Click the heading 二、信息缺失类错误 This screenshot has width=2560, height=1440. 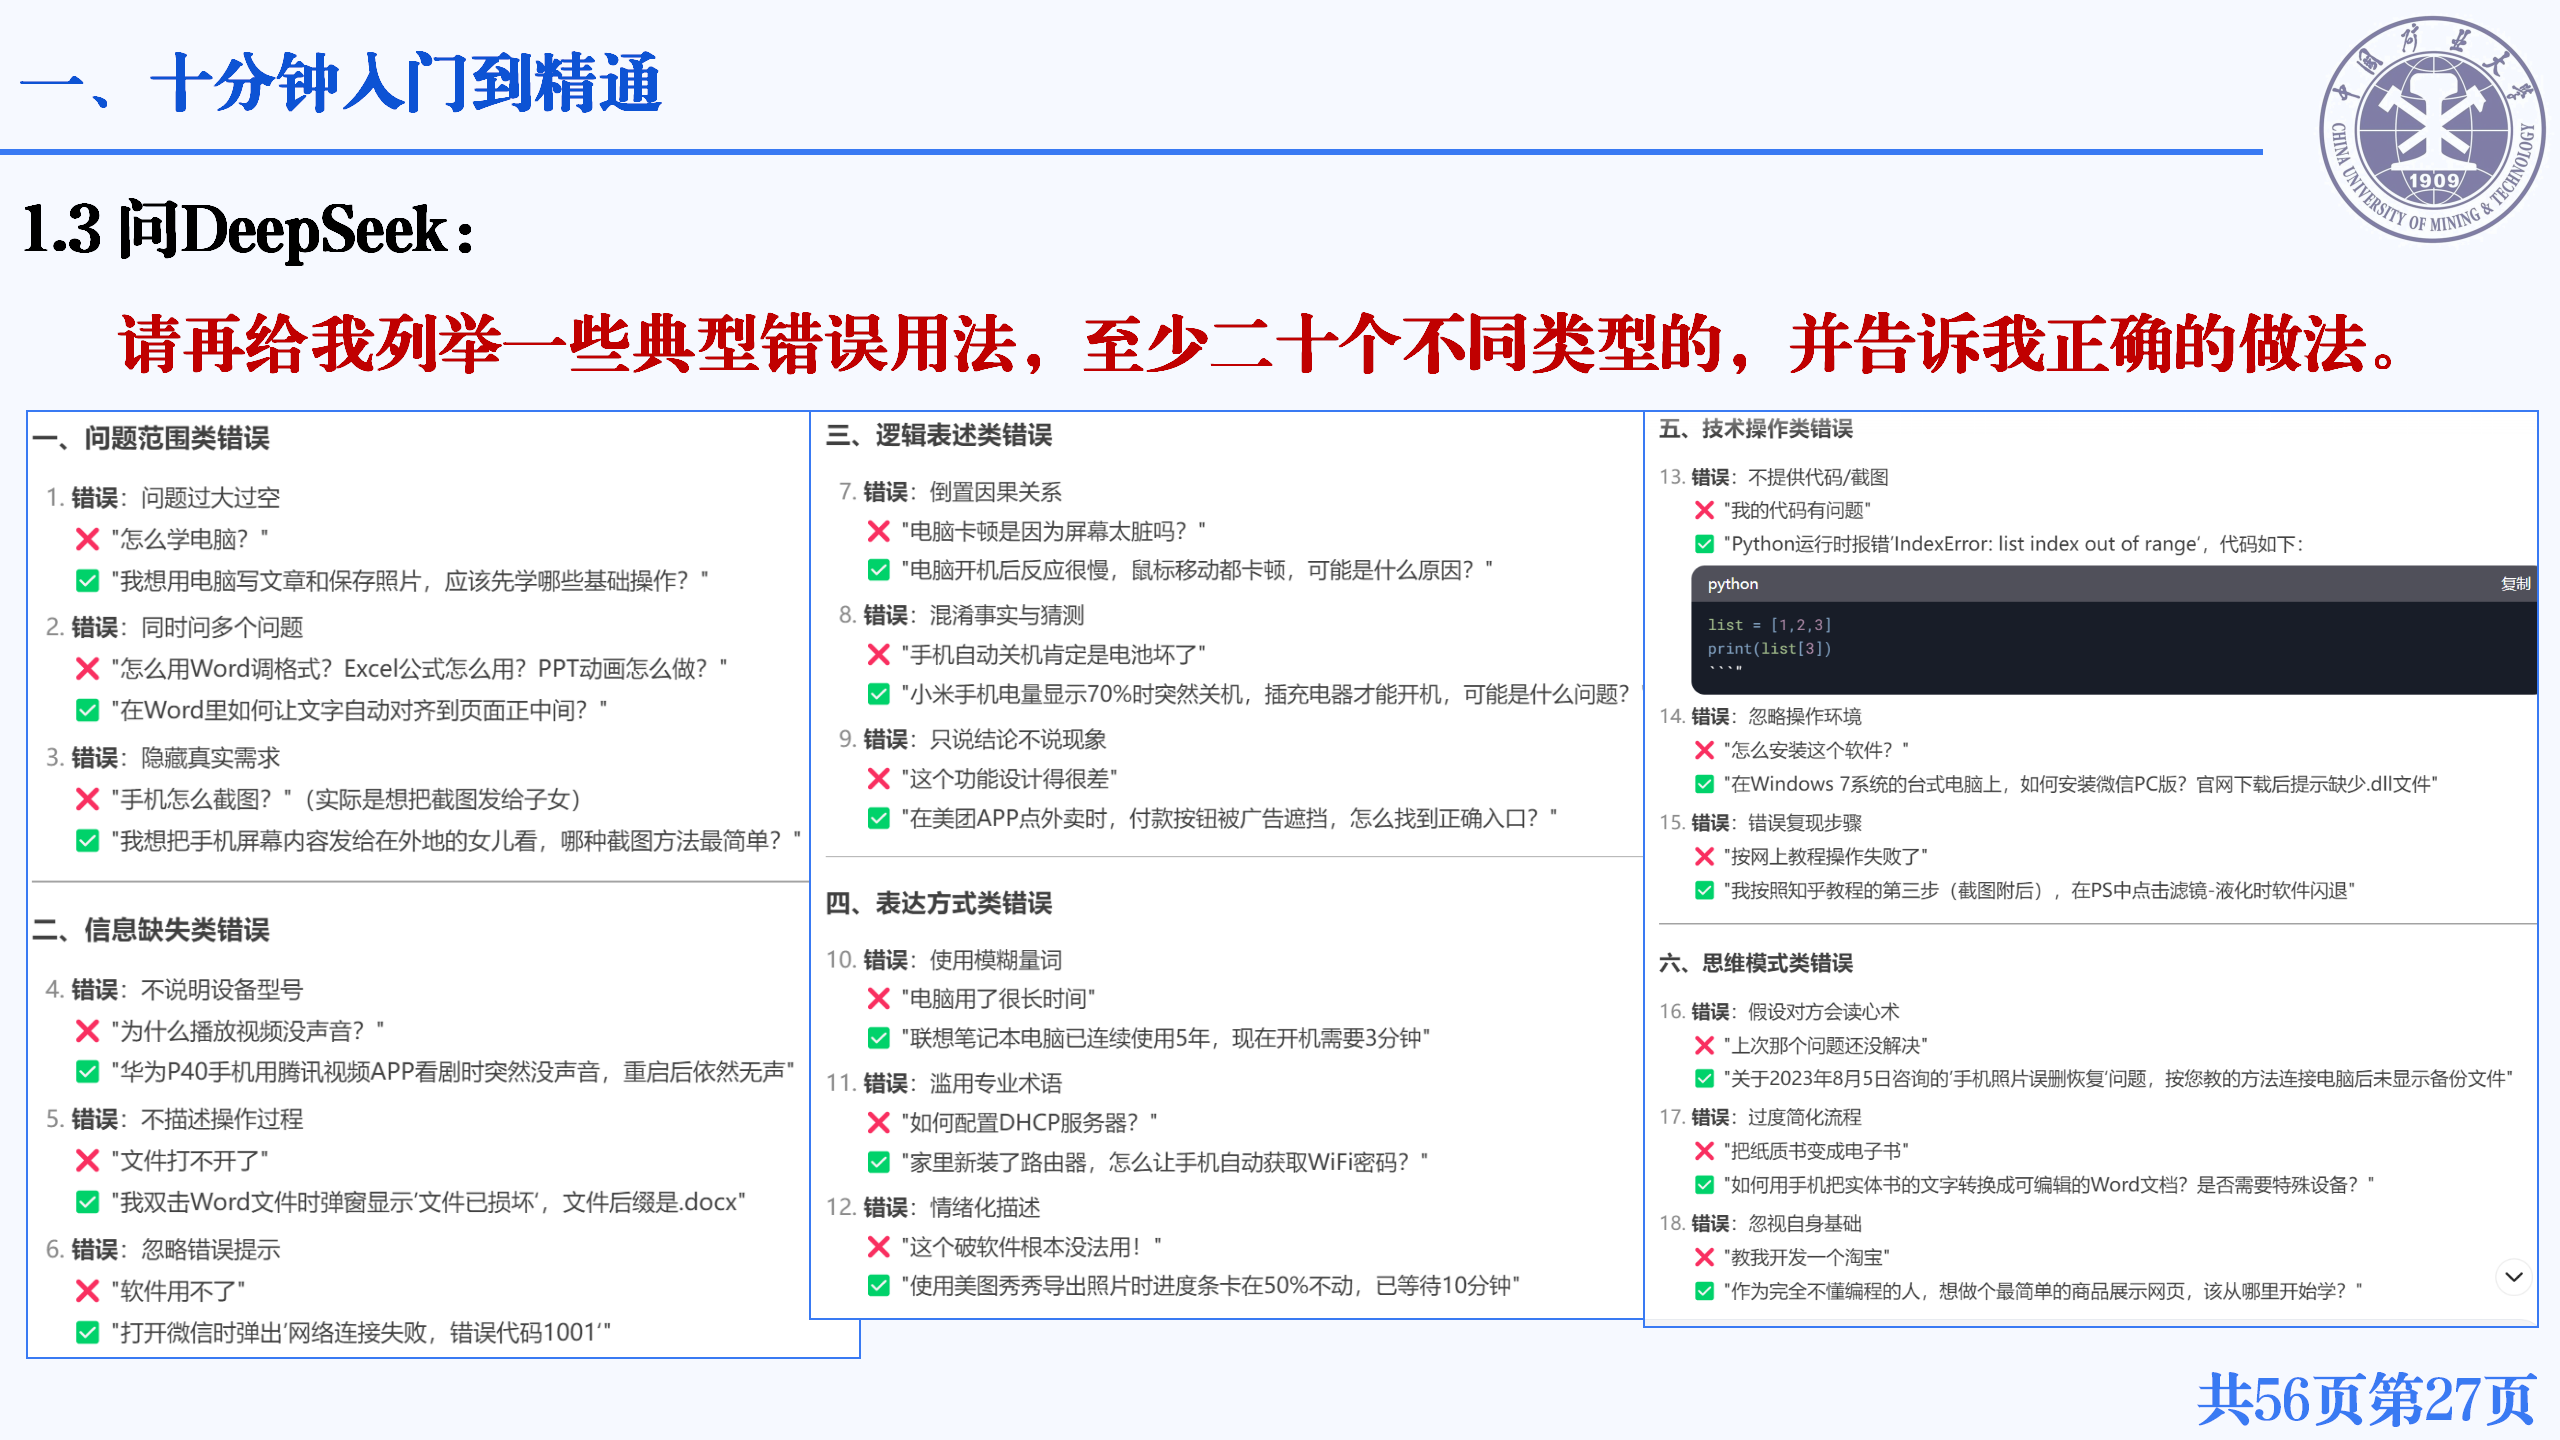[x=151, y=930]
